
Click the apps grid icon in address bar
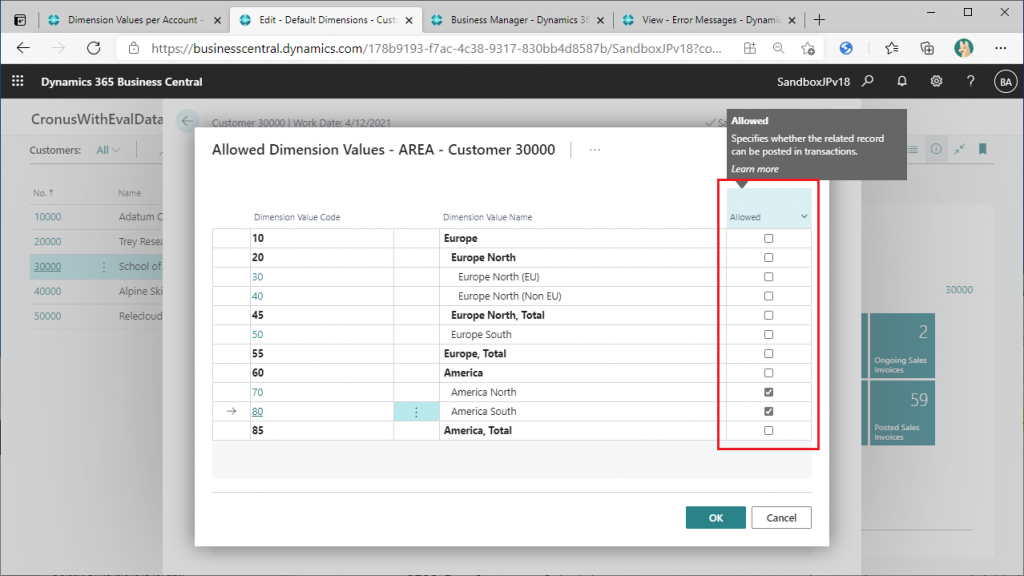[750, 48]
